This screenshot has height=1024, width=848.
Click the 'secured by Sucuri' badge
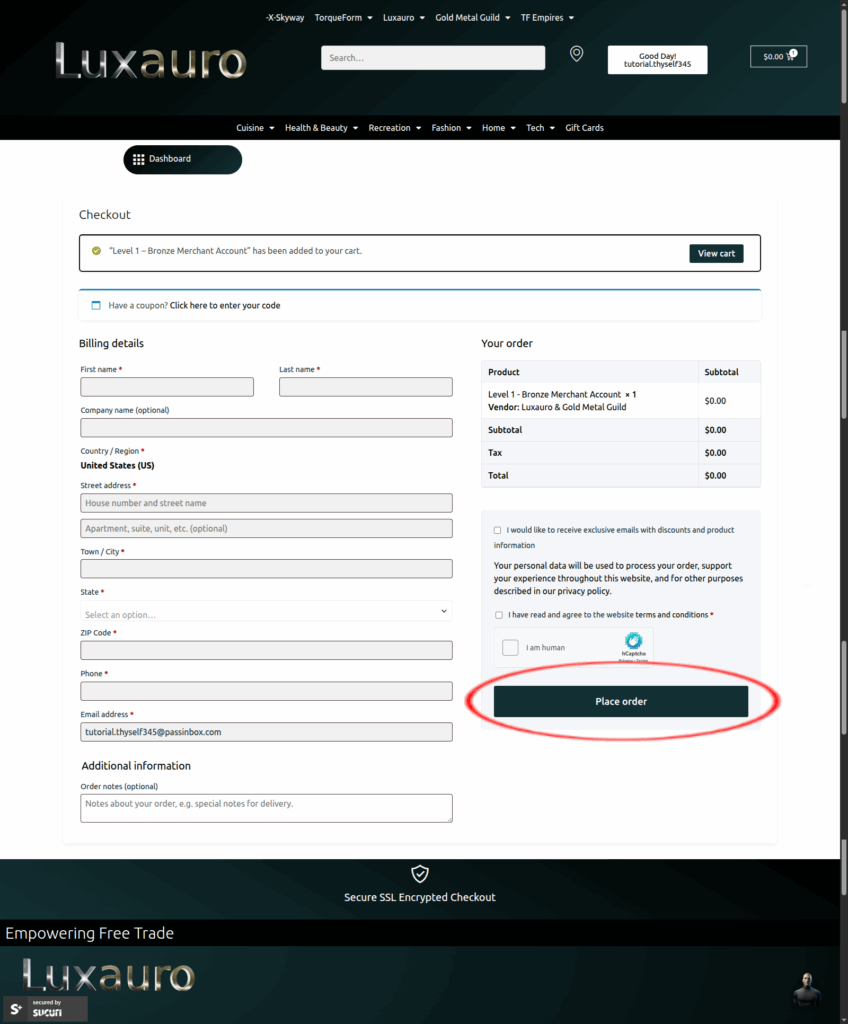pyautogui.click(x=45, y=1008)
